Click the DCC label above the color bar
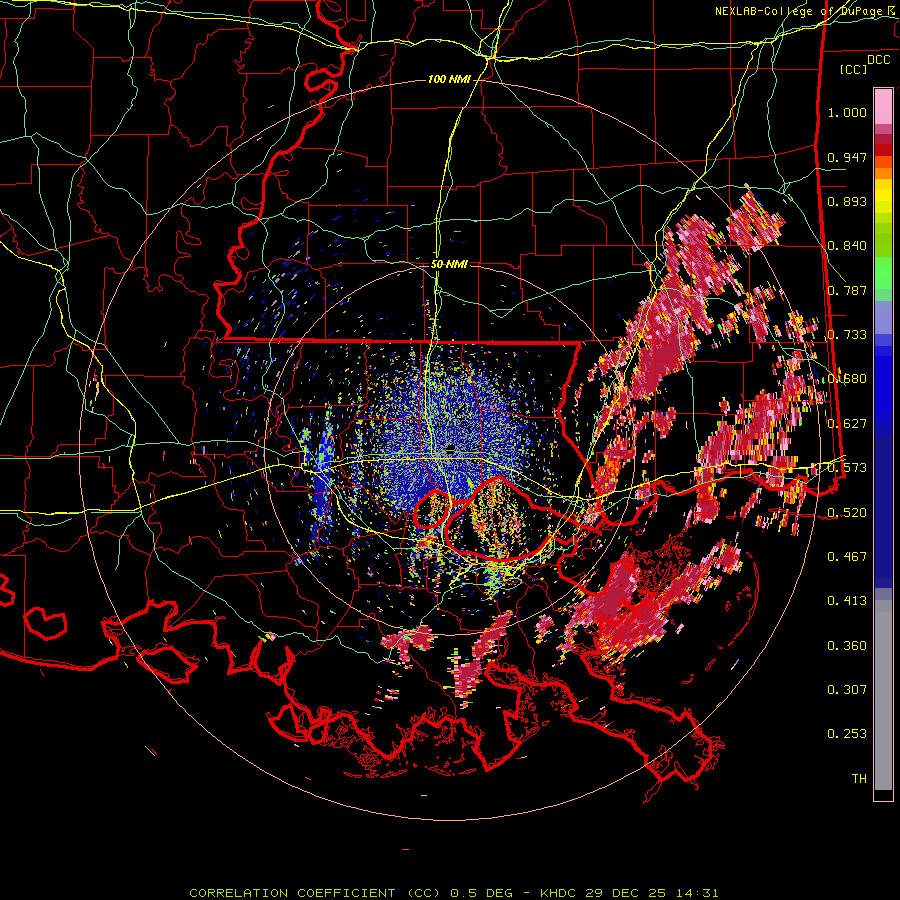This screenshot has width=900, height=900. coord(879,59)
